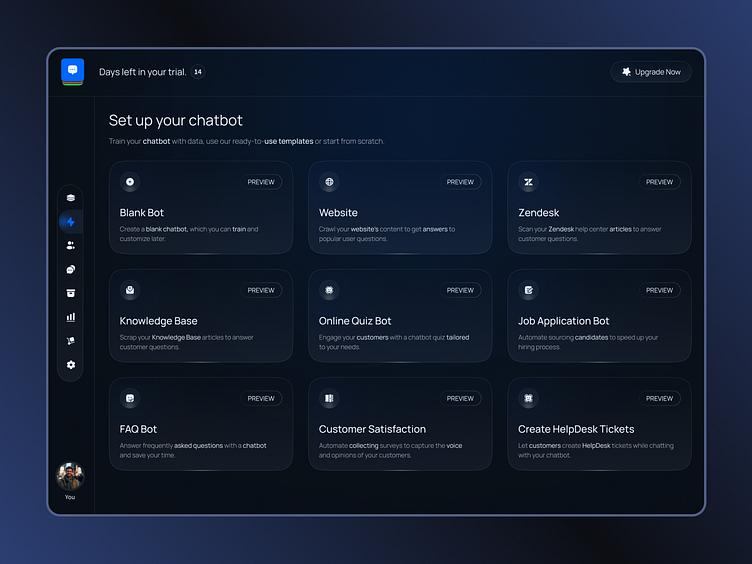Open the archive box sidebar icon

[71, 293]
